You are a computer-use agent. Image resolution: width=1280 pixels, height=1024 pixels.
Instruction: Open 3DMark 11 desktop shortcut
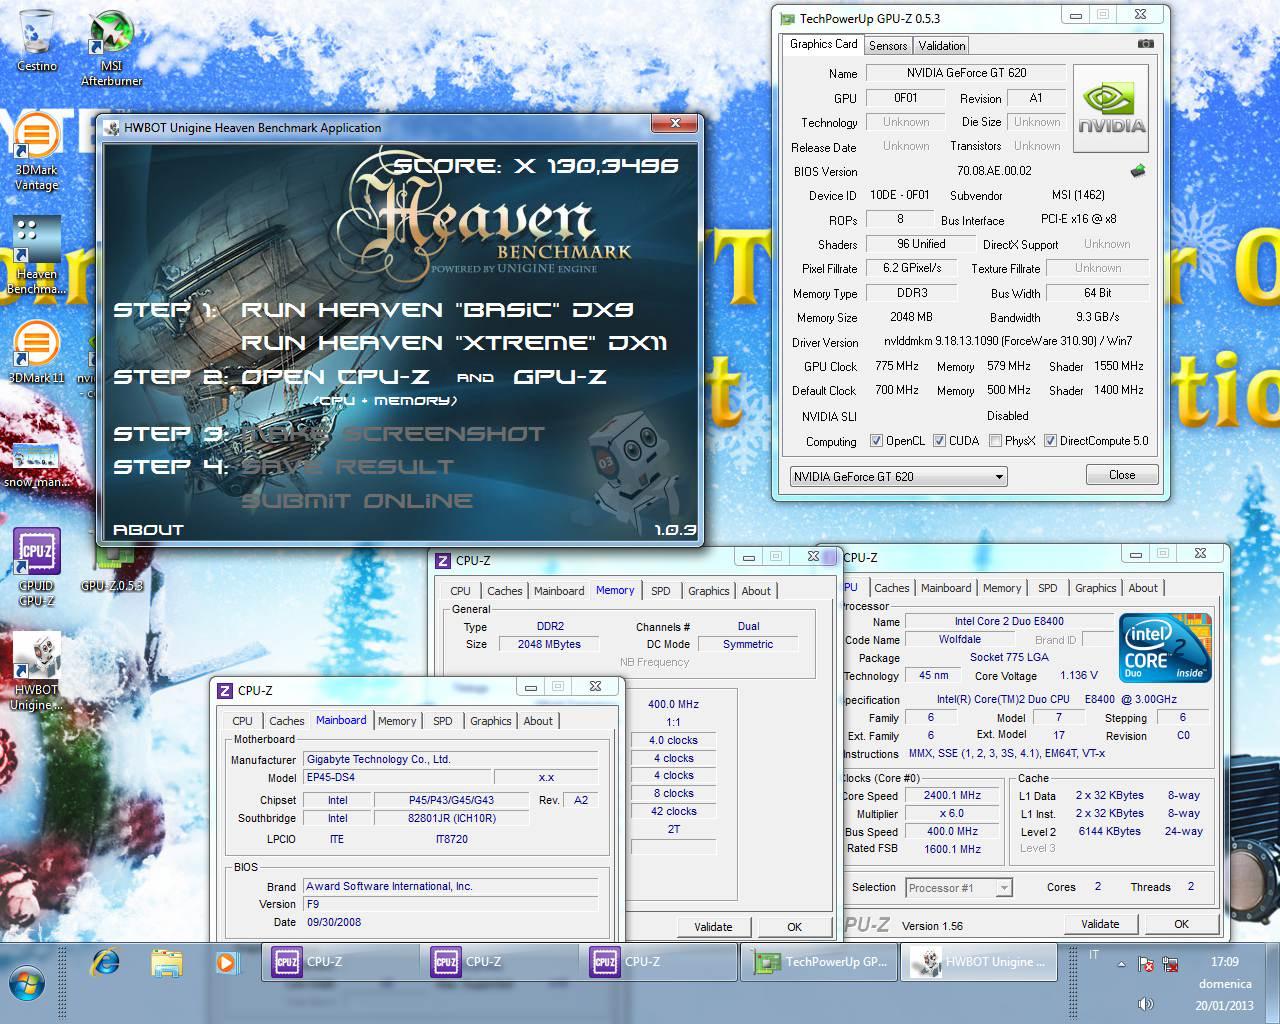tap(37, 352)
